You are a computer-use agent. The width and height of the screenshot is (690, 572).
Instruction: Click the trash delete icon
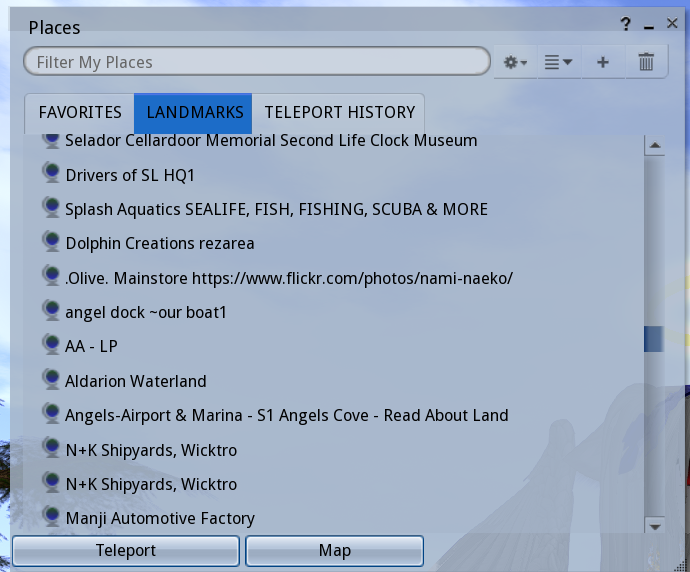pyautogui.click(x=646, y=62)
